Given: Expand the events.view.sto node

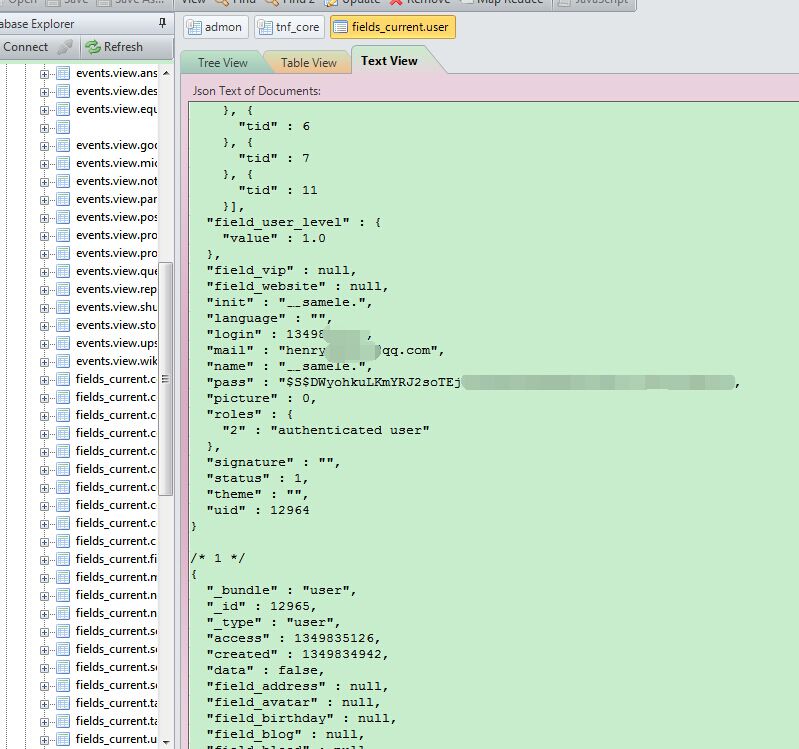Looking at the screenshot, I should [x=44, y=326].
